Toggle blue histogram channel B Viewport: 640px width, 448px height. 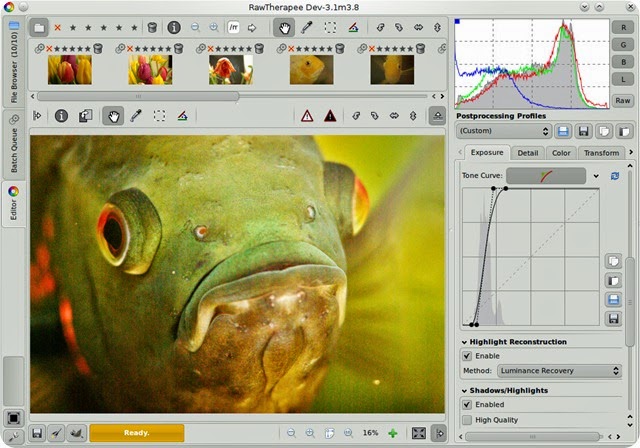tap(623, 62)
